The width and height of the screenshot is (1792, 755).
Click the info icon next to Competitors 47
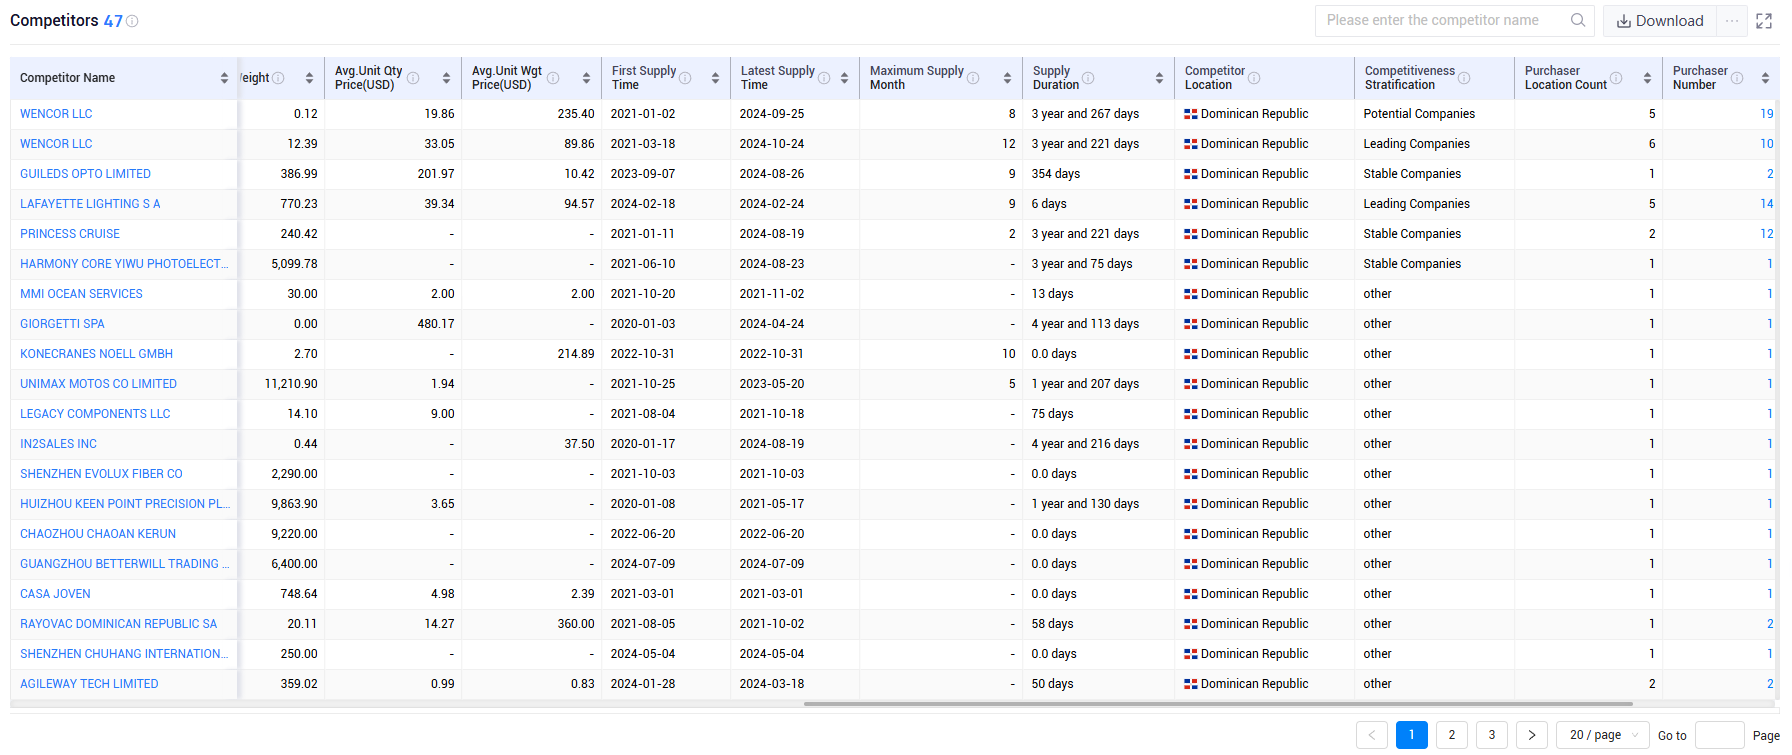(x=132, y=21)
